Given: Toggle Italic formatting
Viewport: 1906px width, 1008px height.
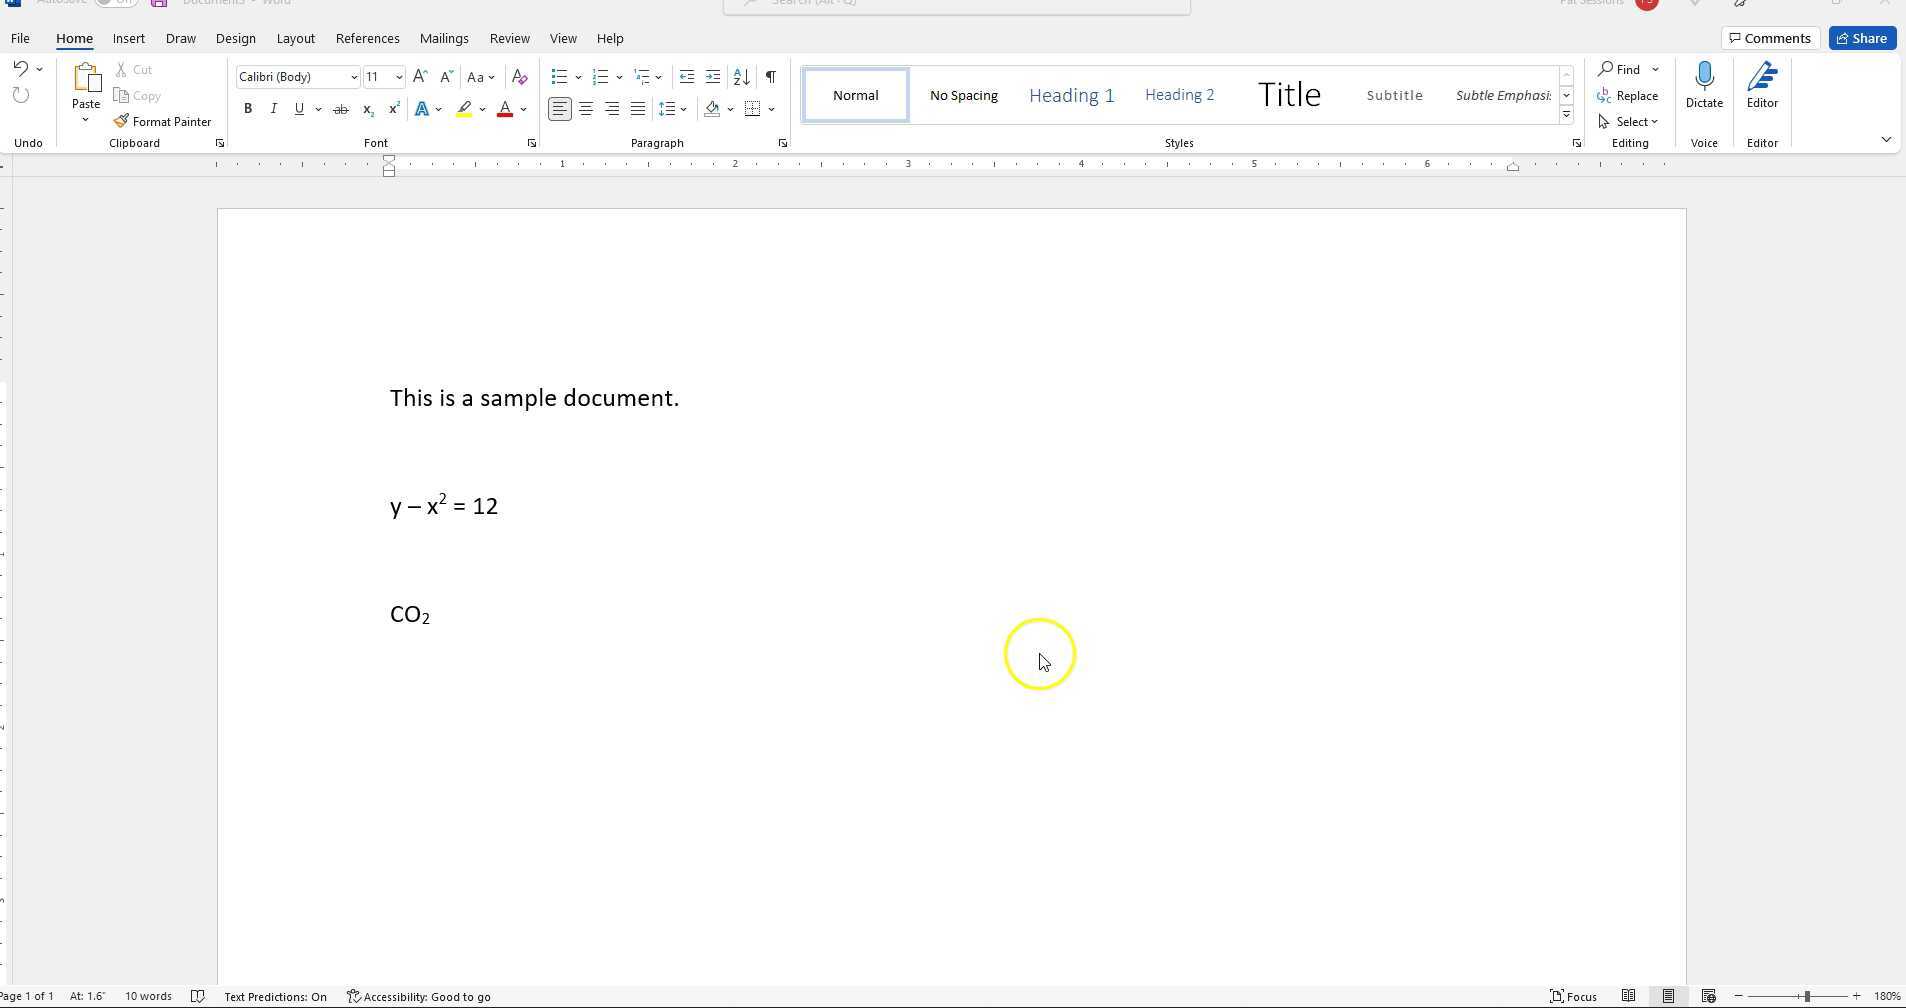Looking at the screenshot, I should point(273,109).
